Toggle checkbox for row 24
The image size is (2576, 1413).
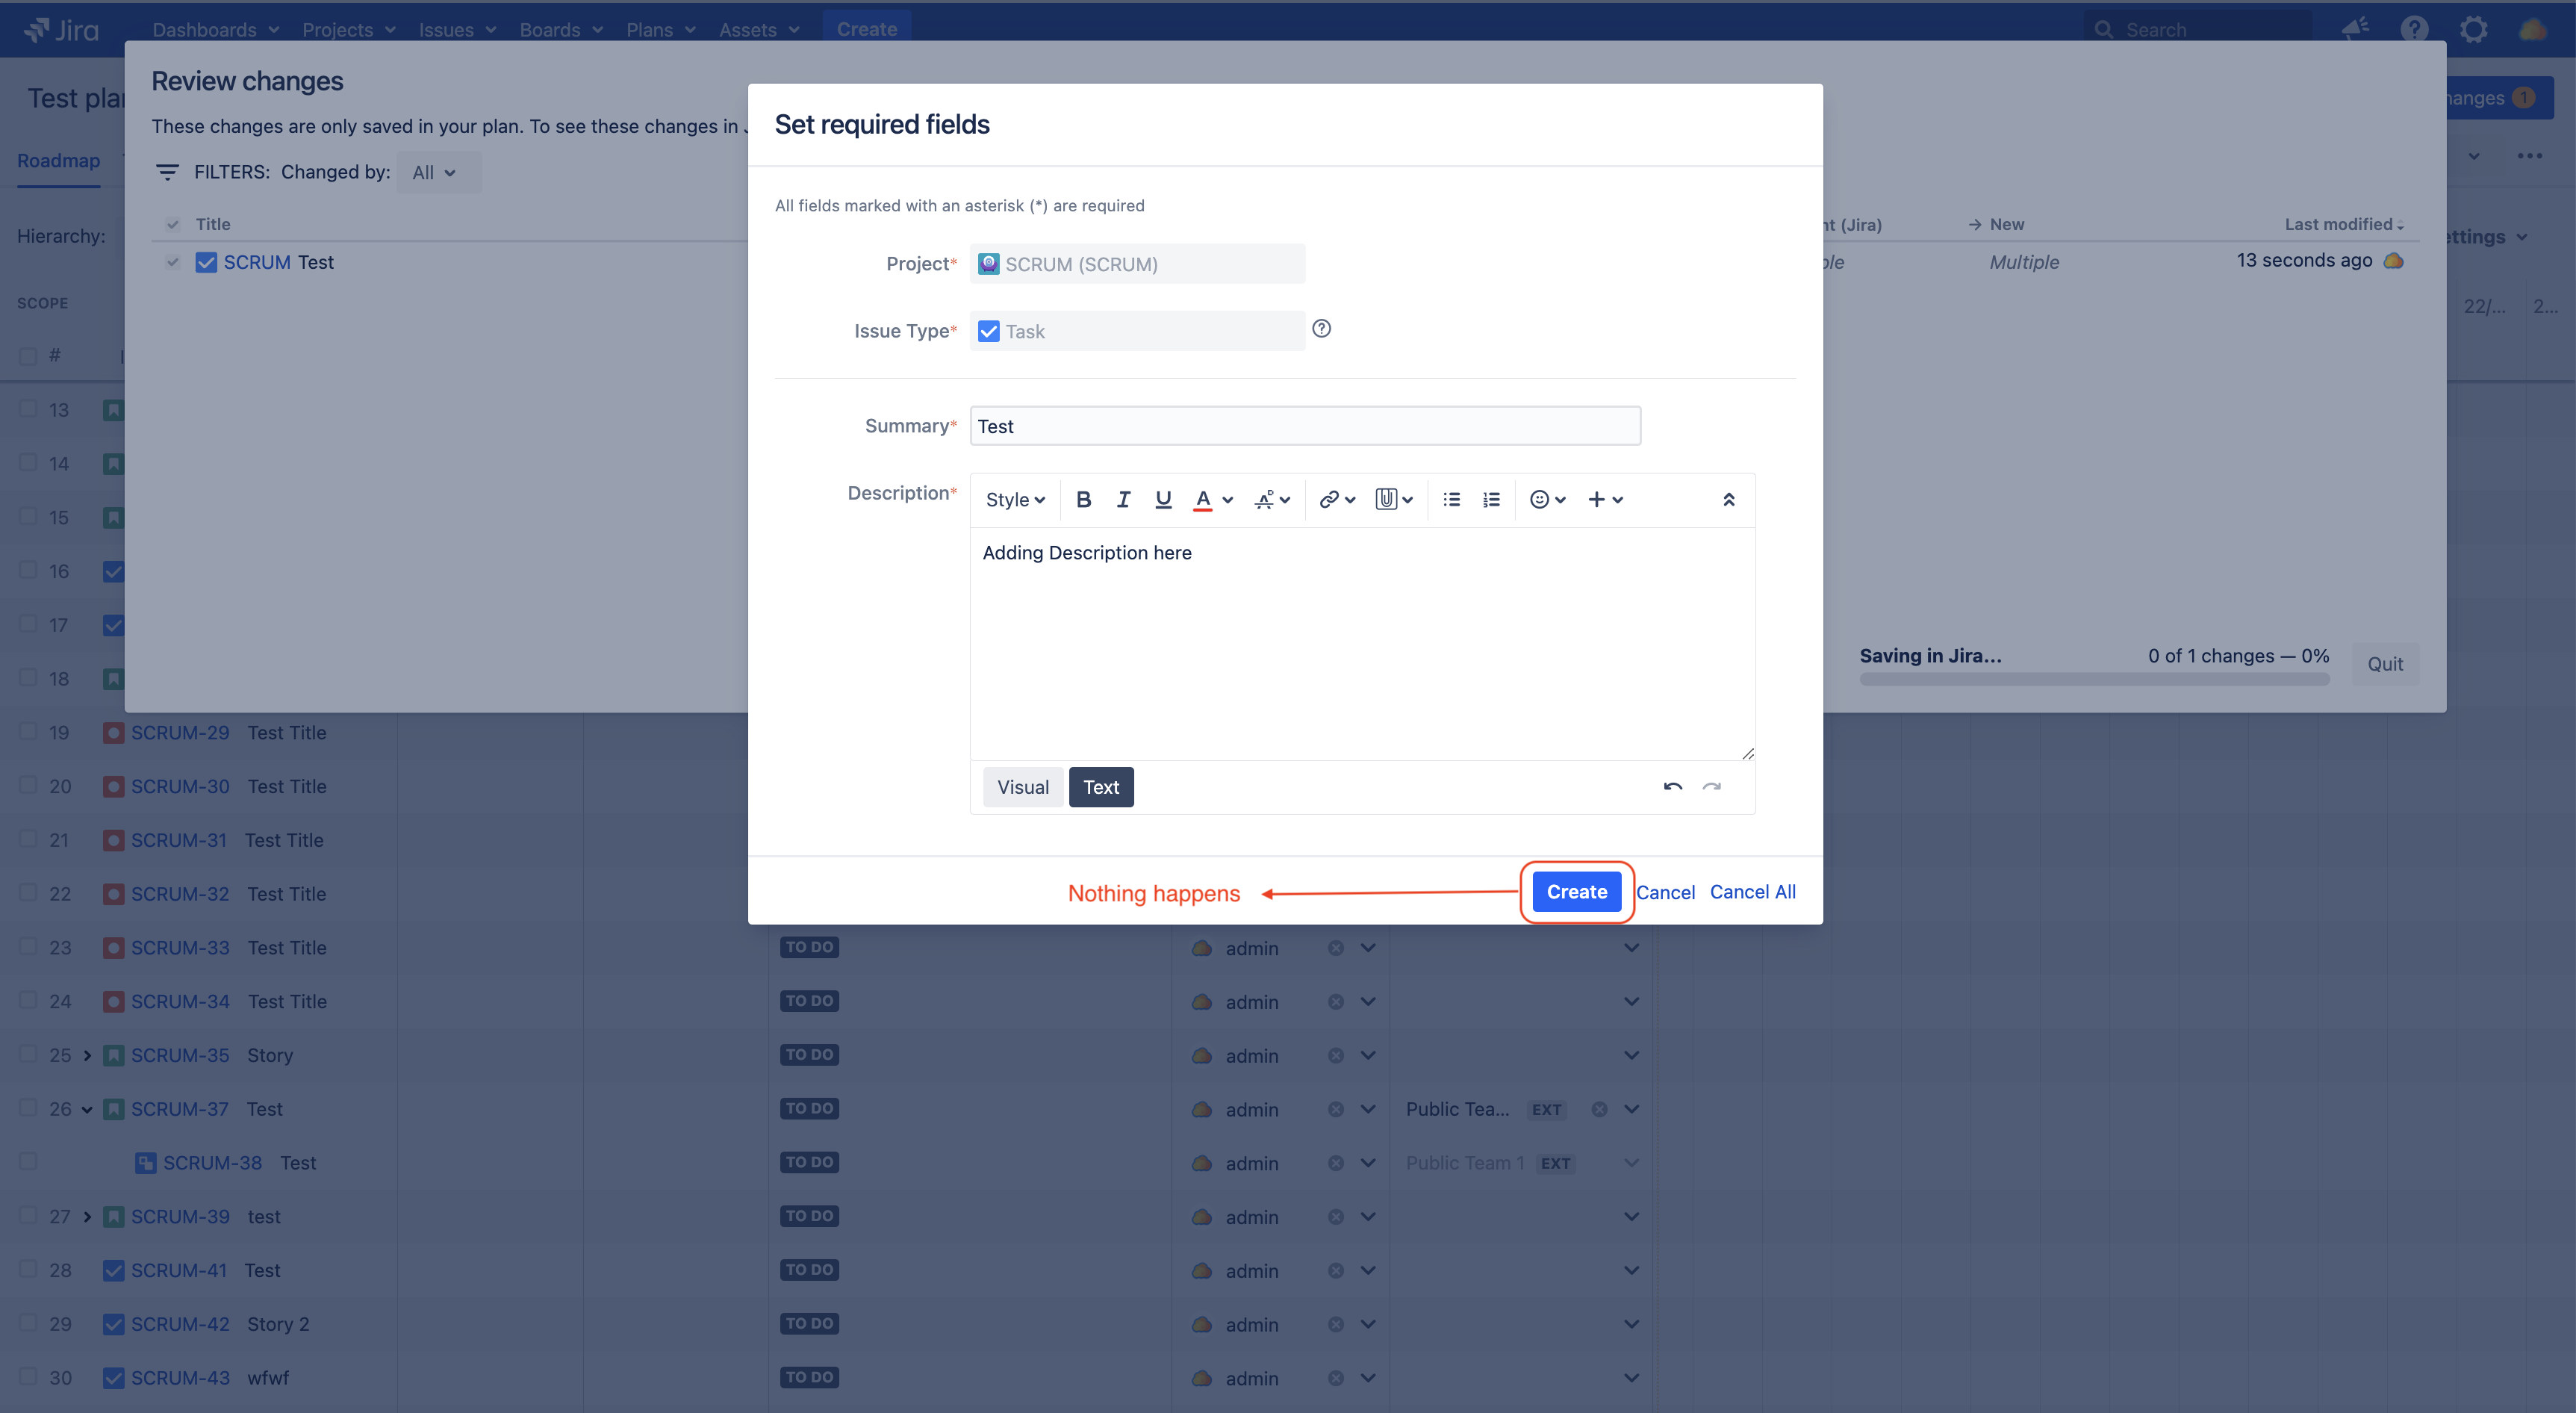click(x=28, y=1000)
